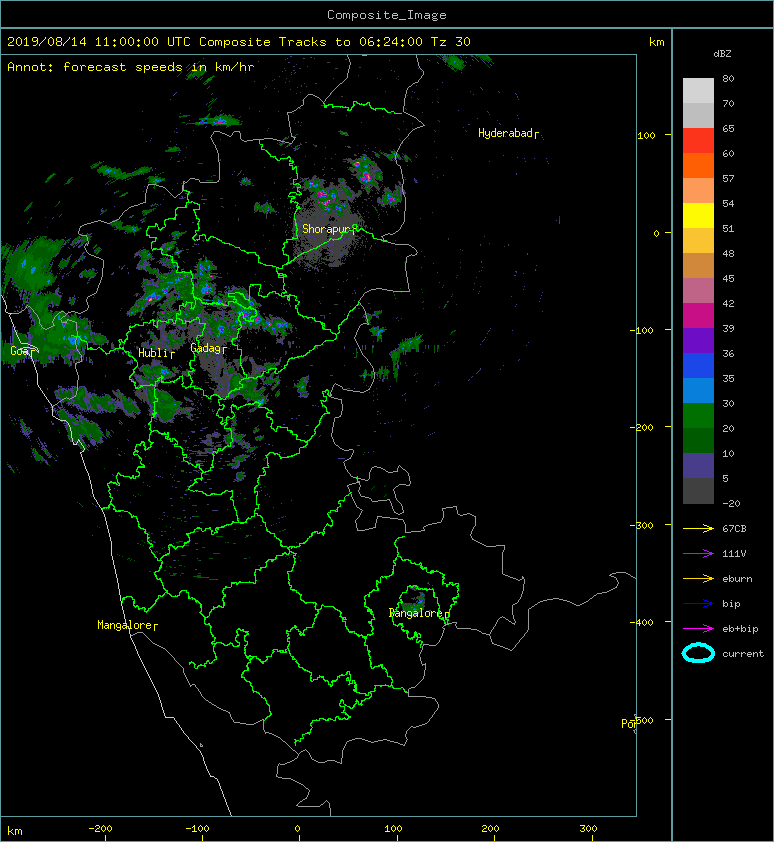
Task: Select the light gray 80 dBZ swatch
Action: point(698,90)
